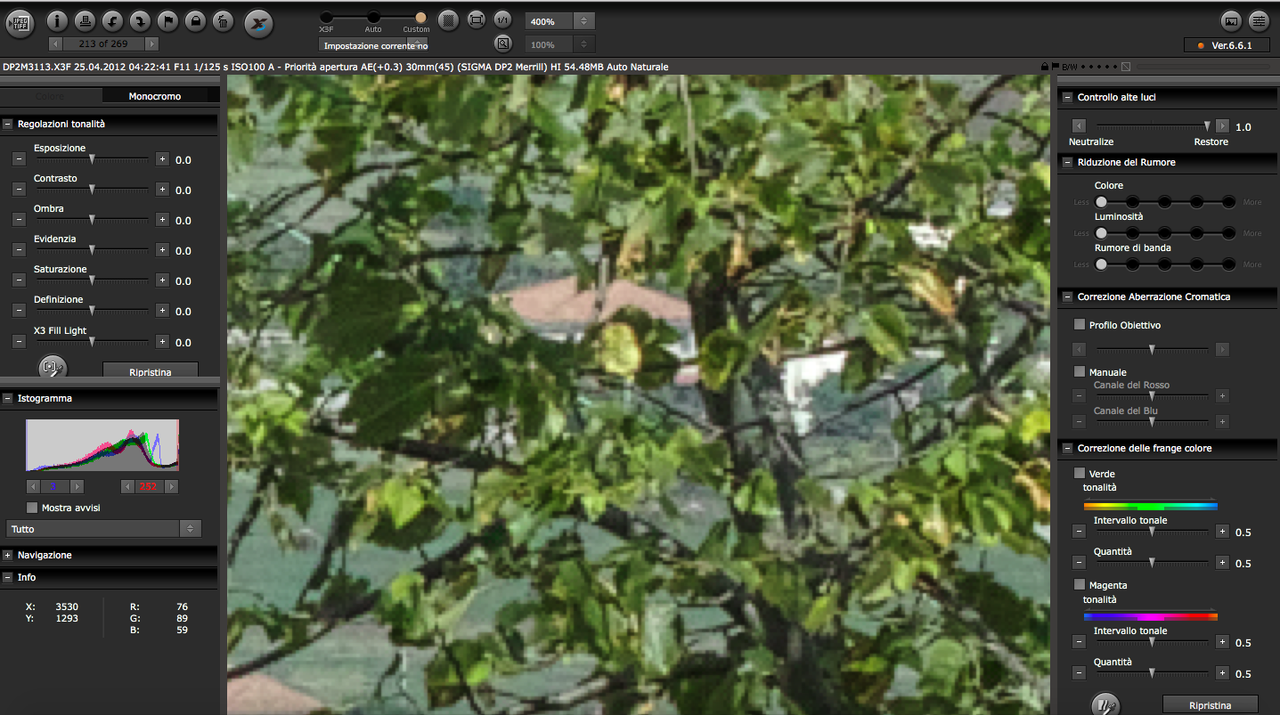1280x715 pixels.
Task: Decrease Evidenzia with minus button
Action: [20, 250]
